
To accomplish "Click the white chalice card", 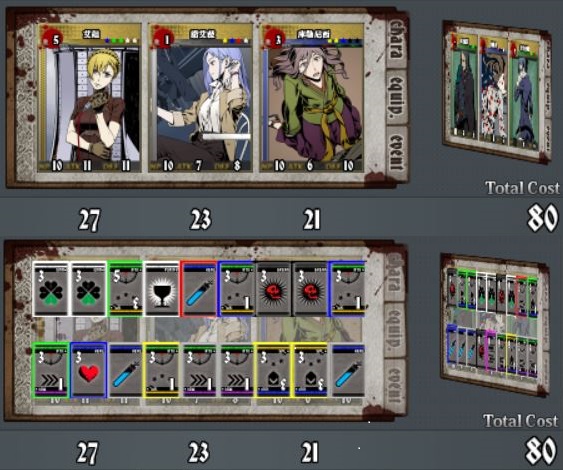I will (x=162, y=289).
